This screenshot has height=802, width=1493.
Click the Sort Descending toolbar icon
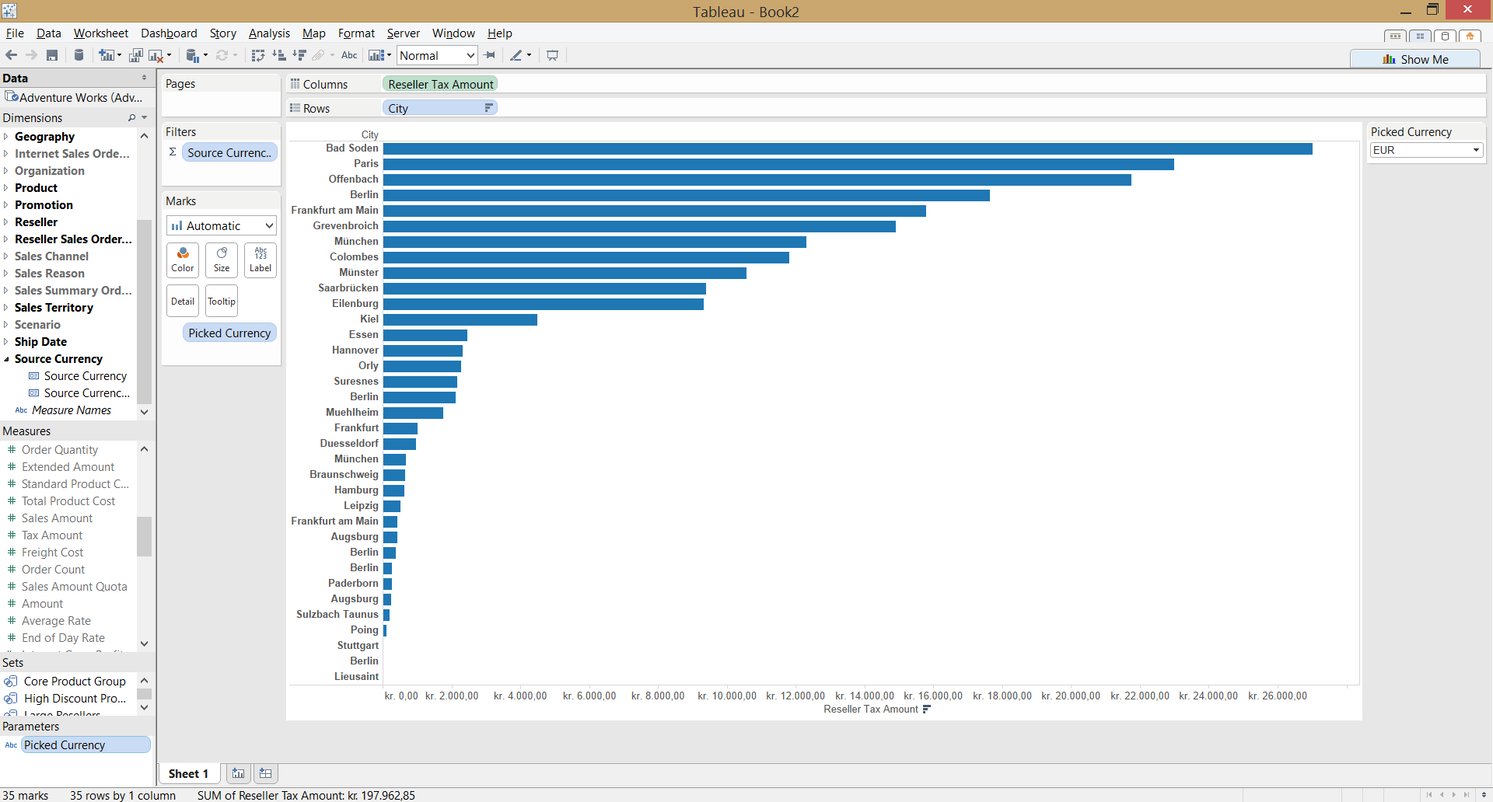[300, 55]
